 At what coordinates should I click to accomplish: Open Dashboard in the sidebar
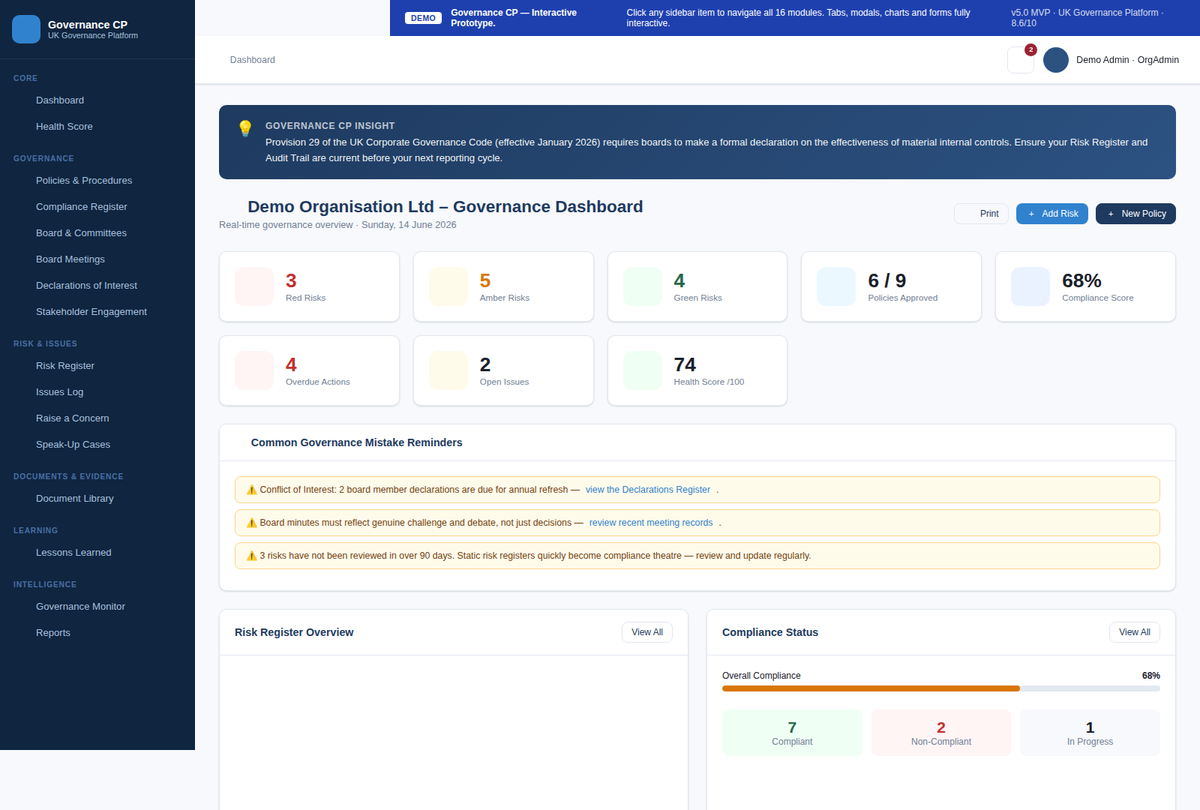97,100
